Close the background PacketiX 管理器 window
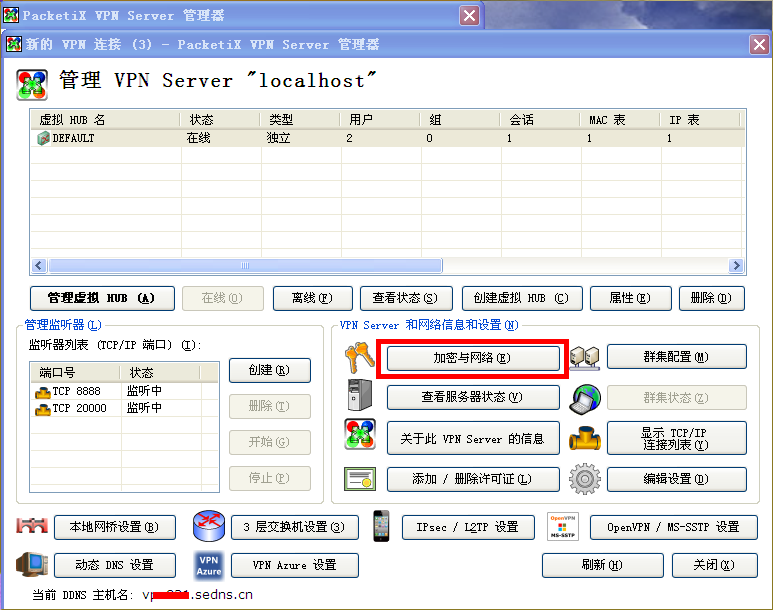The image size is (773, 610). click(x=469, y=16)
